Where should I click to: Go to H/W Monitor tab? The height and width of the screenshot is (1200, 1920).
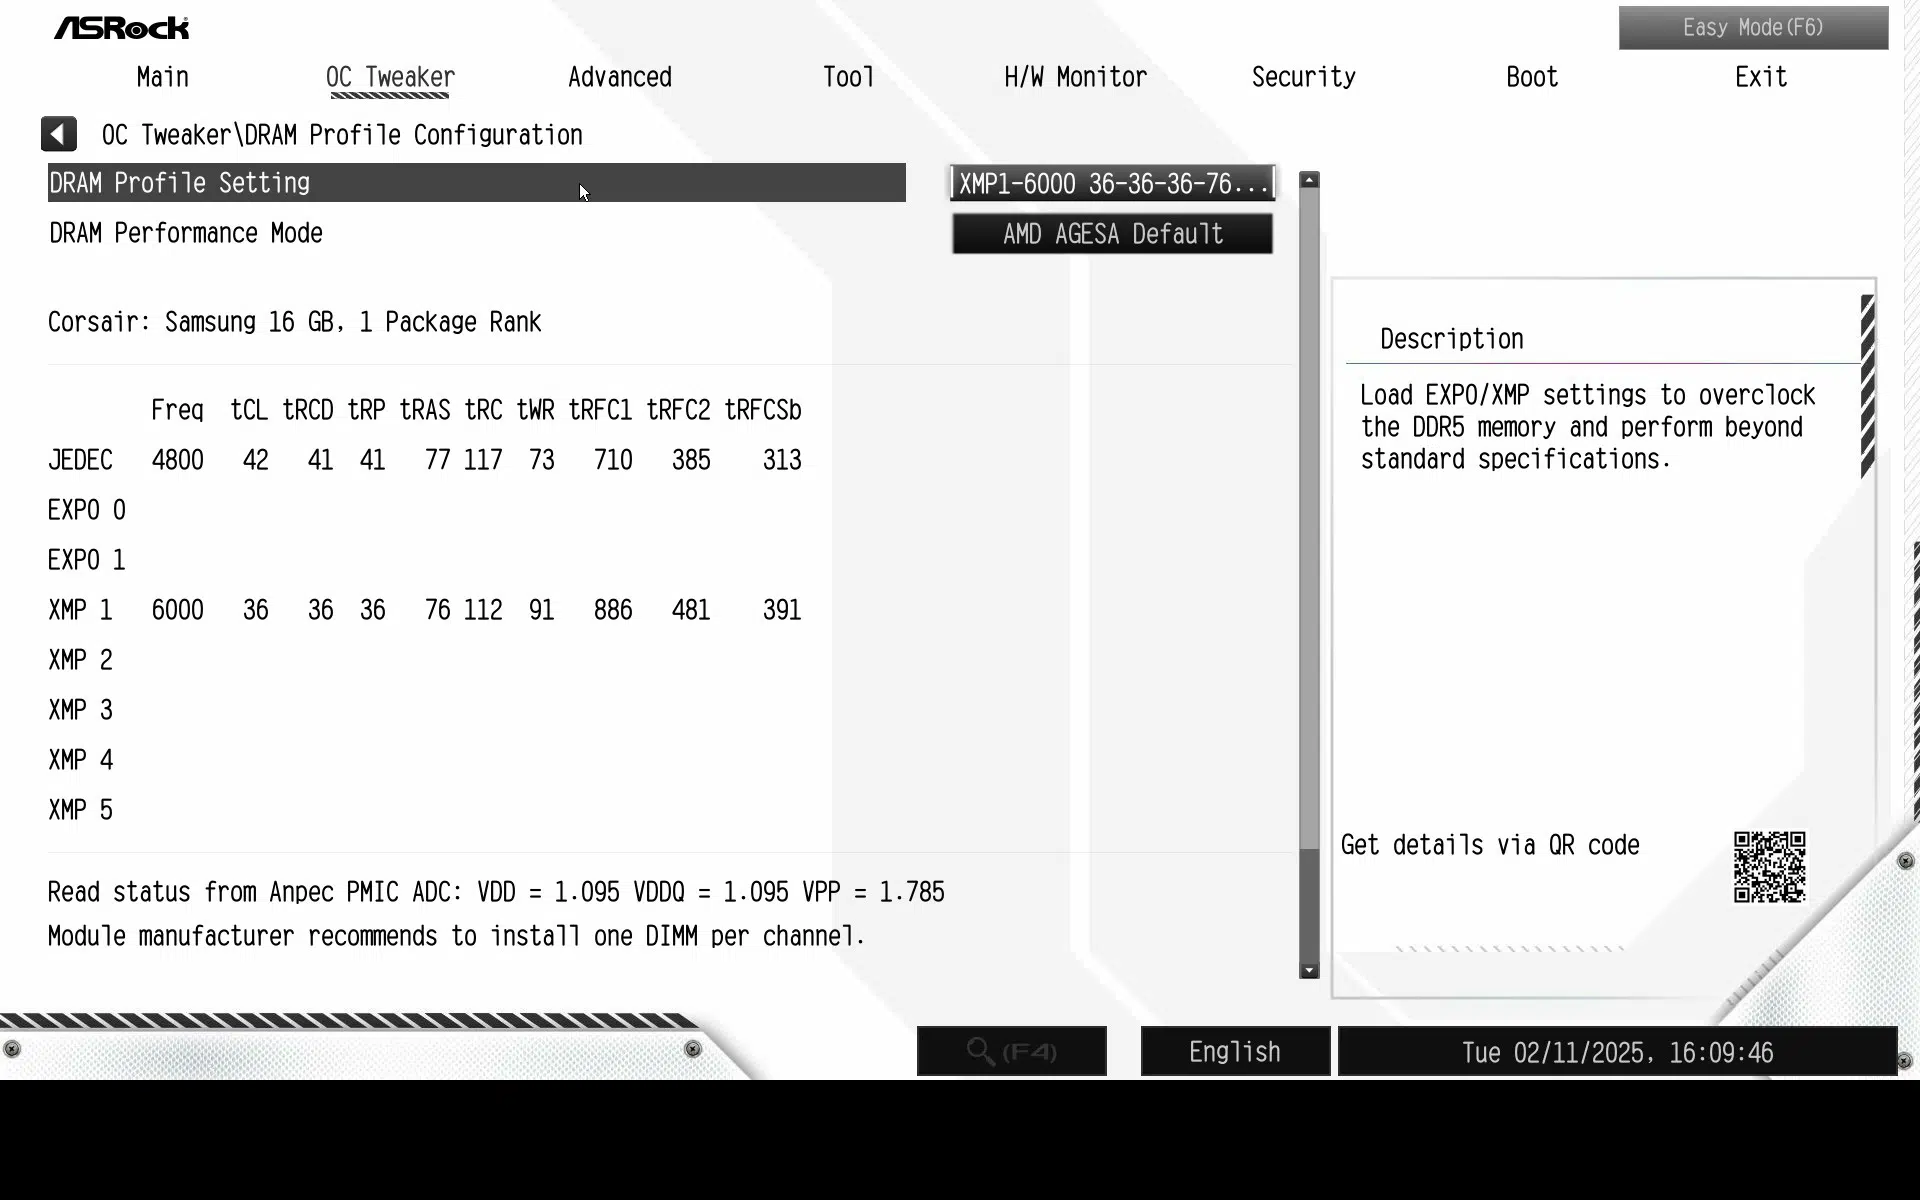point(1075,77)
